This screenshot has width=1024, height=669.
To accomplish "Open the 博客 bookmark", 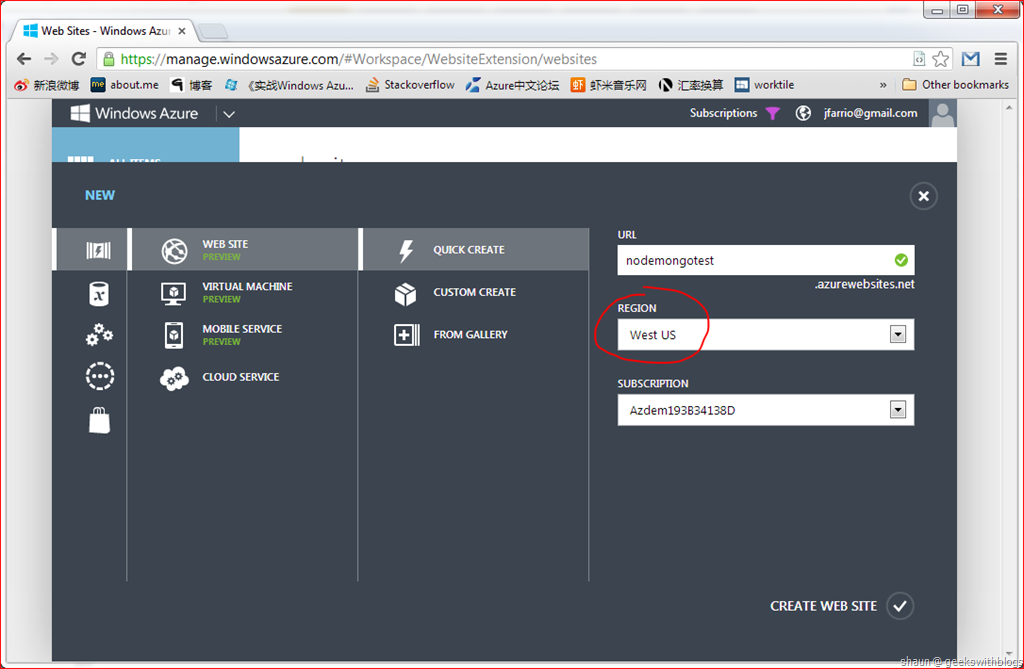I will click(x=191, y=85).
